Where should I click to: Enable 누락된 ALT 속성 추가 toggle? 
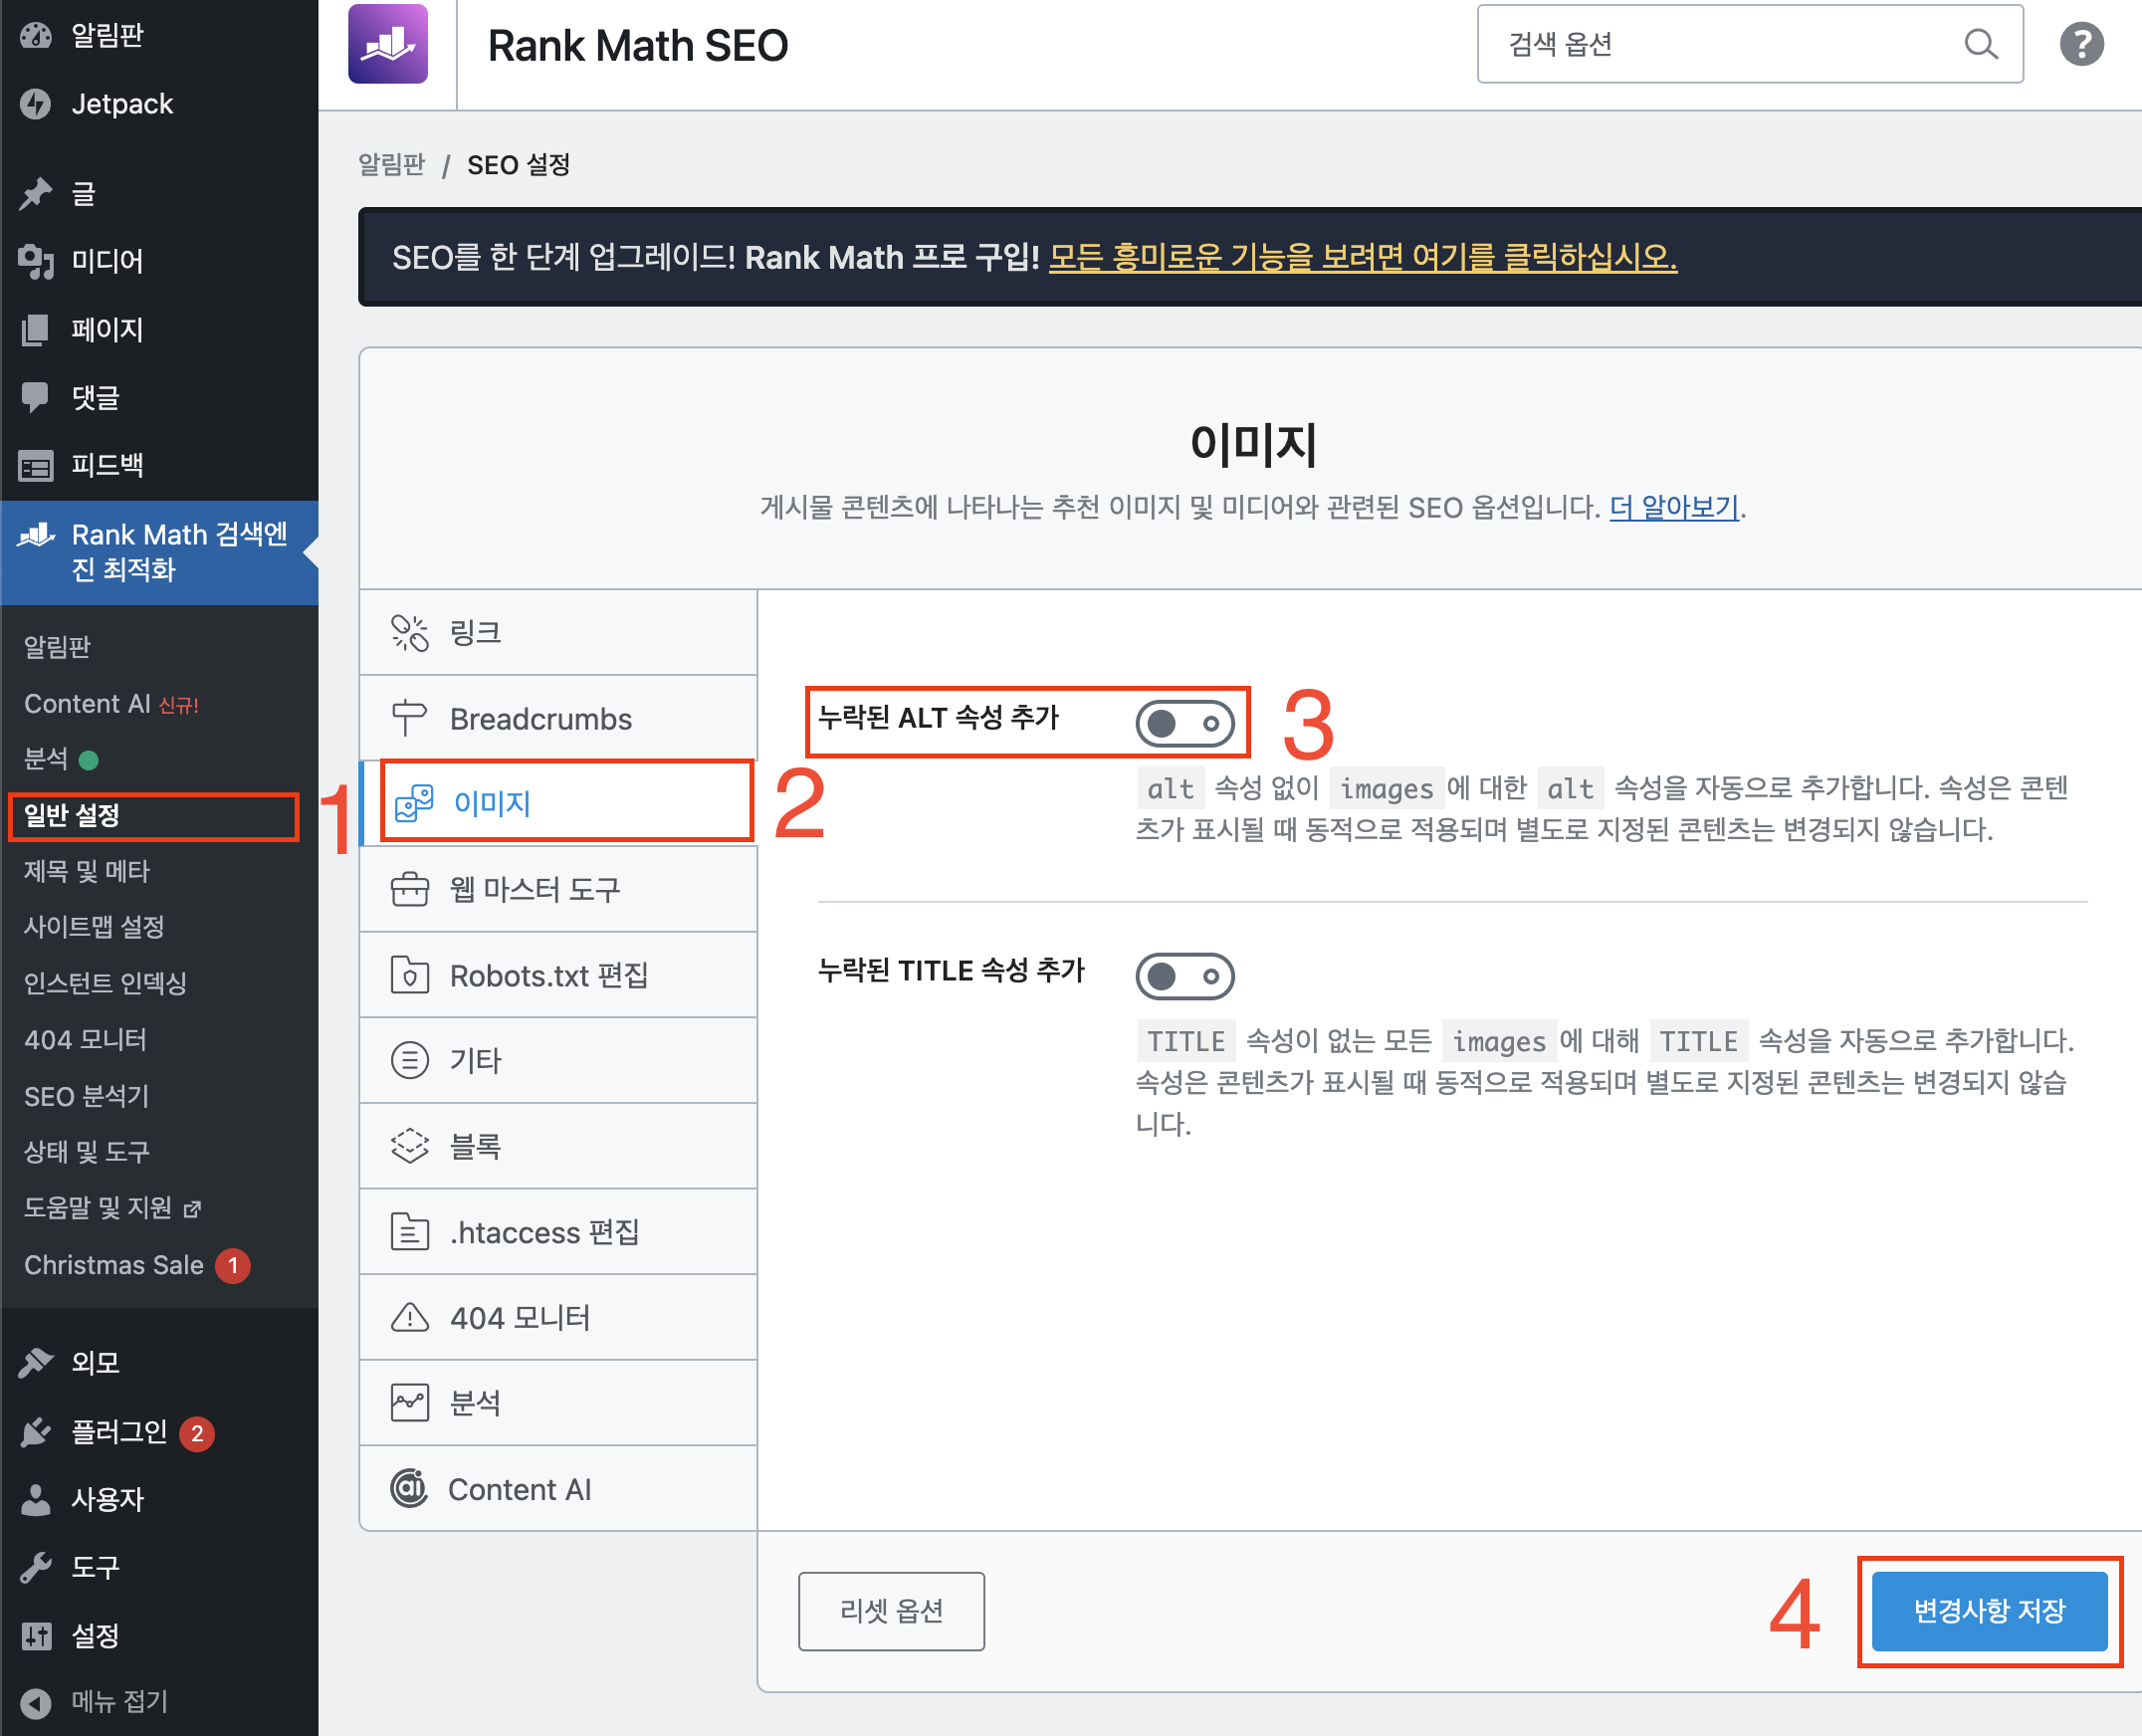coord(1184,723)
